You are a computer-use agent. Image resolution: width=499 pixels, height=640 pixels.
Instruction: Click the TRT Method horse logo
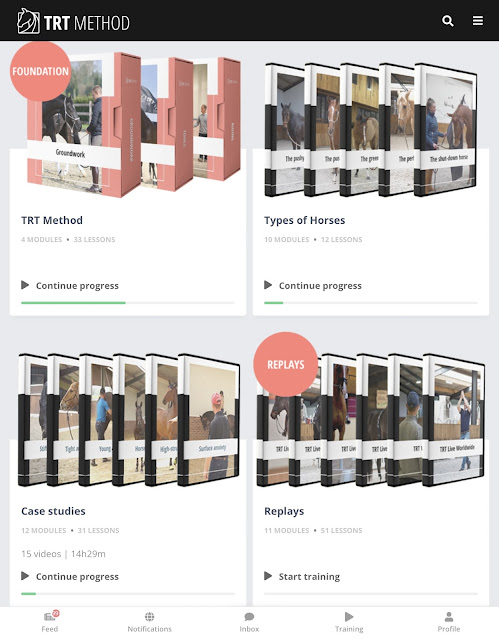[29, 21]
